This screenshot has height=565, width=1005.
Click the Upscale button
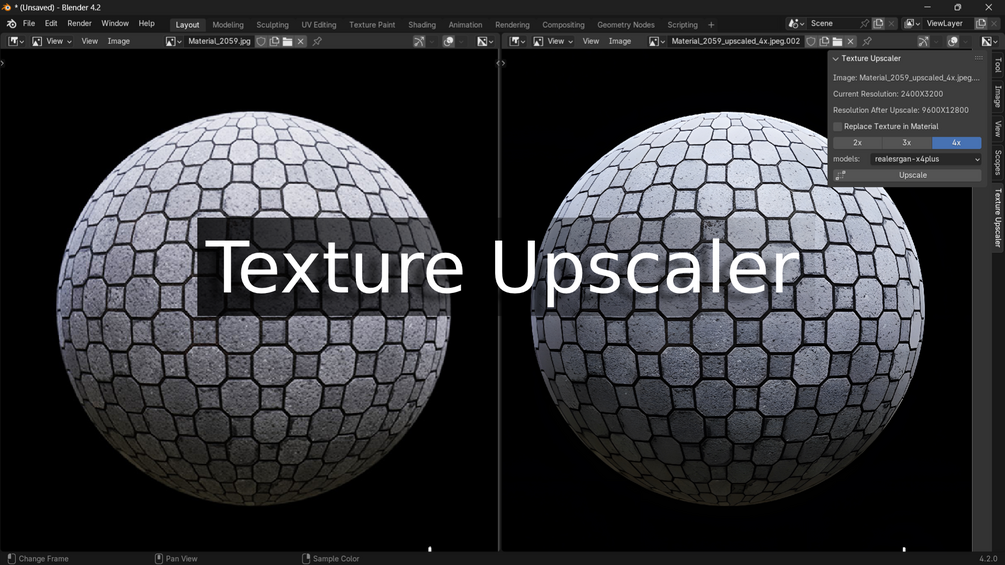913,175
